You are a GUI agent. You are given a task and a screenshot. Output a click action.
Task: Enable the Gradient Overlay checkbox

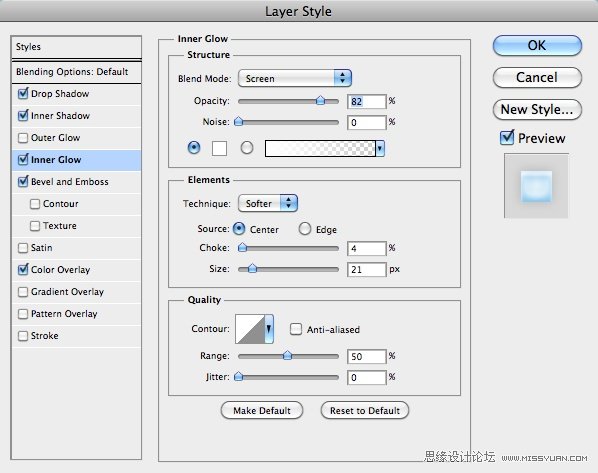pos(23,292)
